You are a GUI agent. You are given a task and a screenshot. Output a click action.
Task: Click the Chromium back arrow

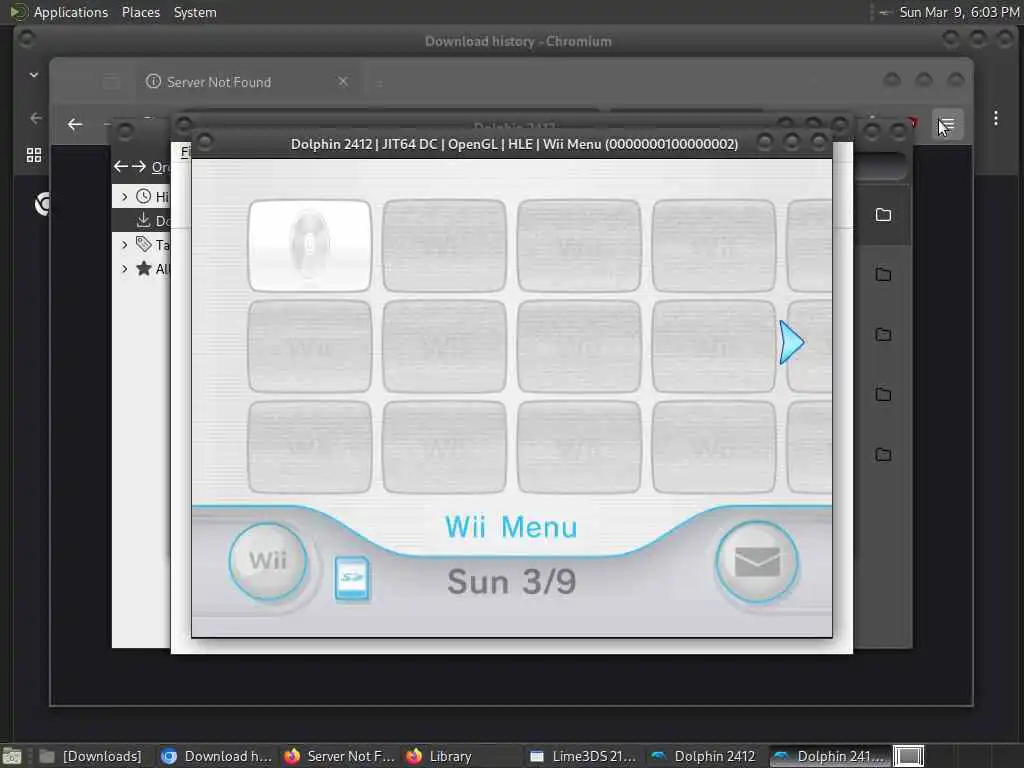click(36, 118)
